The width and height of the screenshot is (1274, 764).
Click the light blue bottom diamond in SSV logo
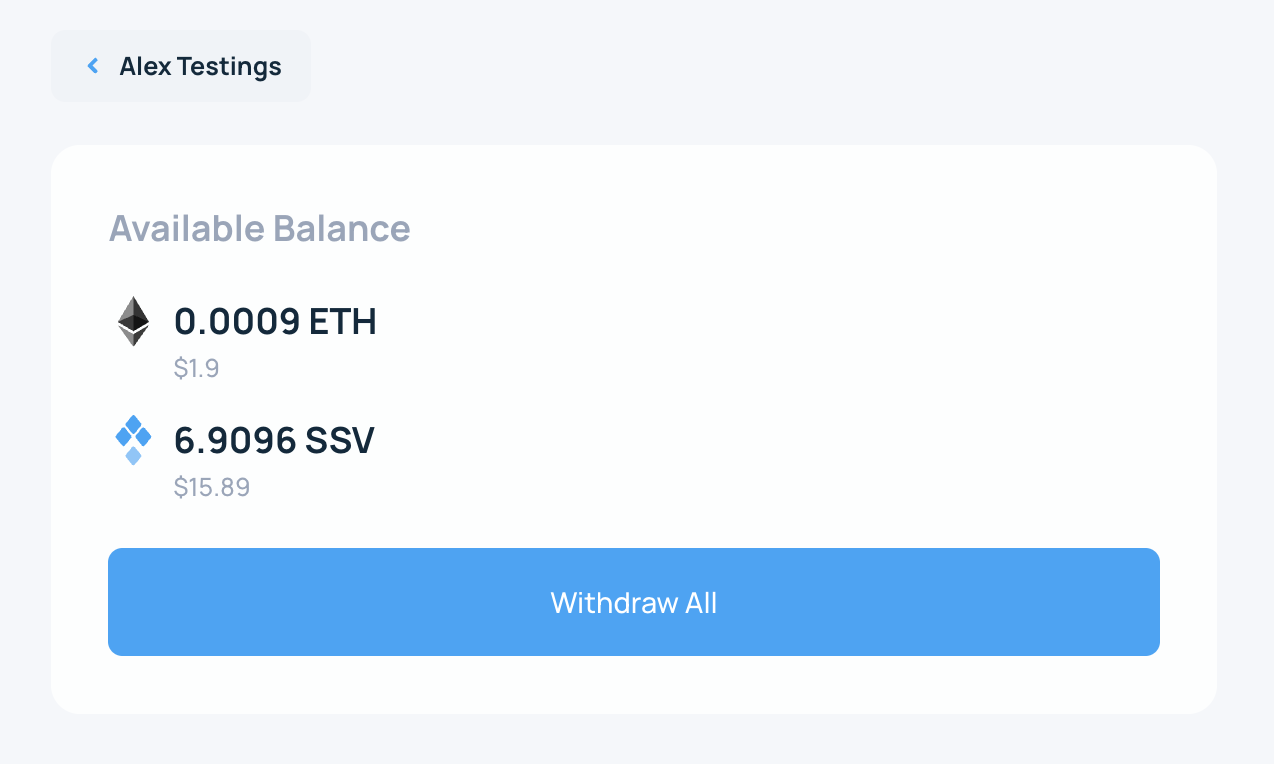coord(133,458)
